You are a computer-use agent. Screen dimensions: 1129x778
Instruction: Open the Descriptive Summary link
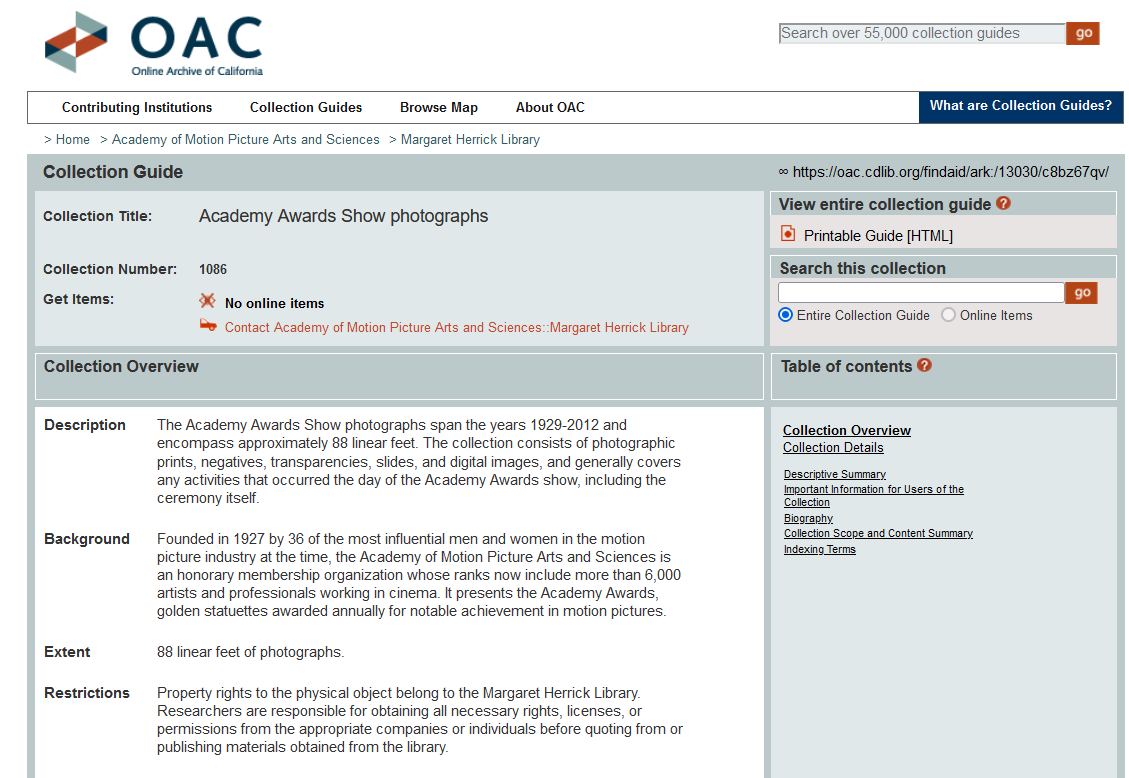pyautogui.click(x=835, y=474)
